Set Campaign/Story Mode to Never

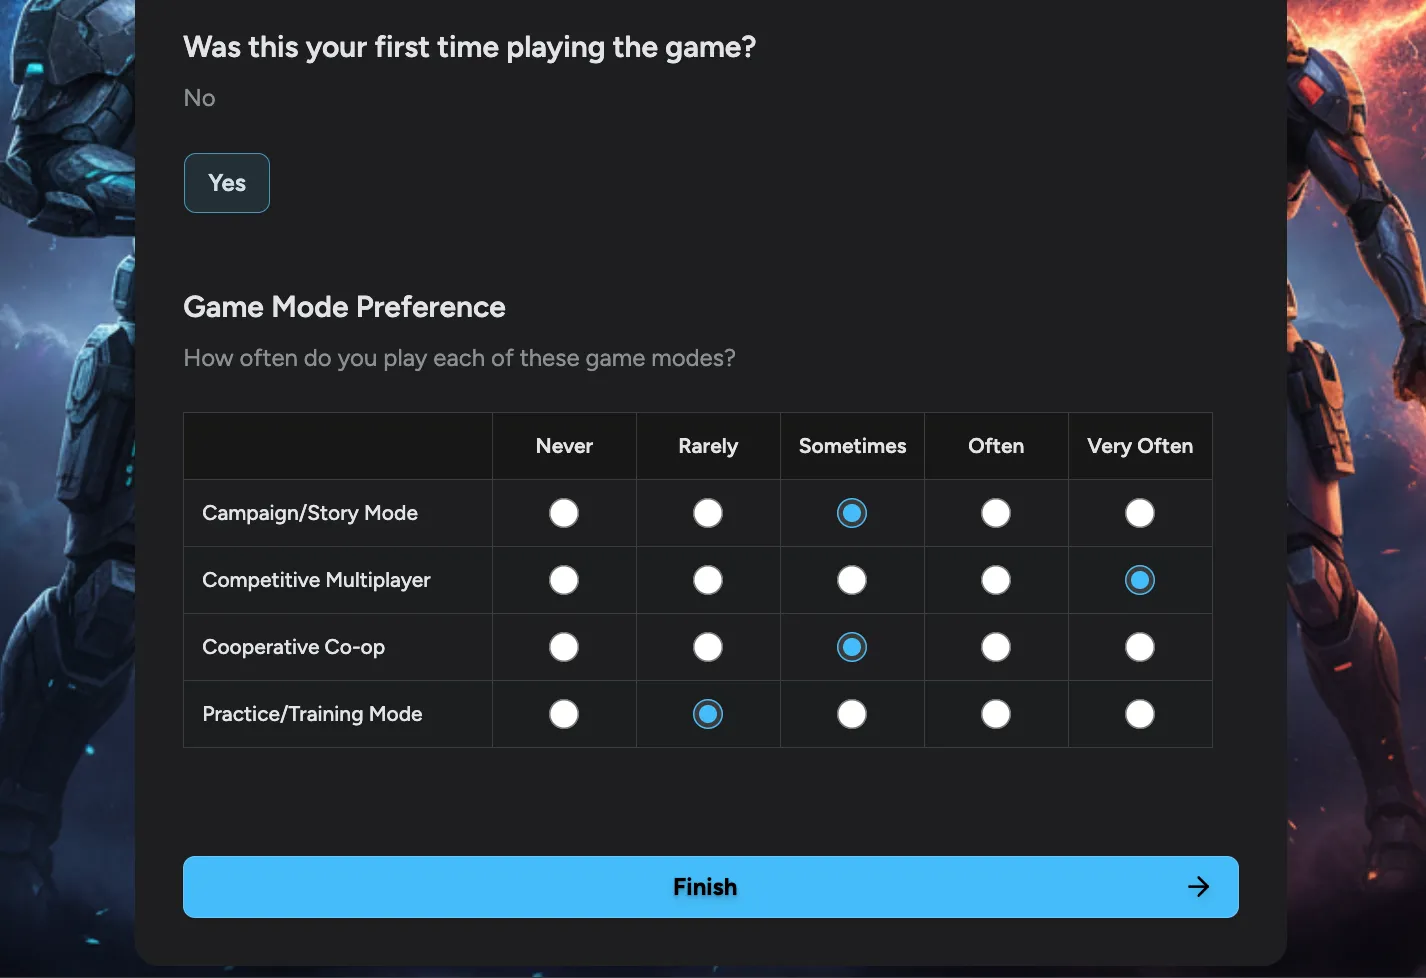point(564,513)
